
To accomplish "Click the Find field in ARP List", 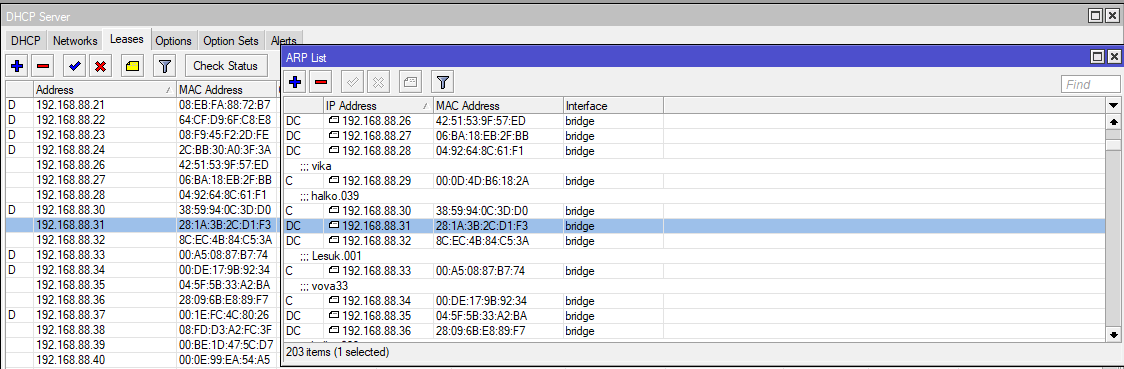I will pos(1090,85).
